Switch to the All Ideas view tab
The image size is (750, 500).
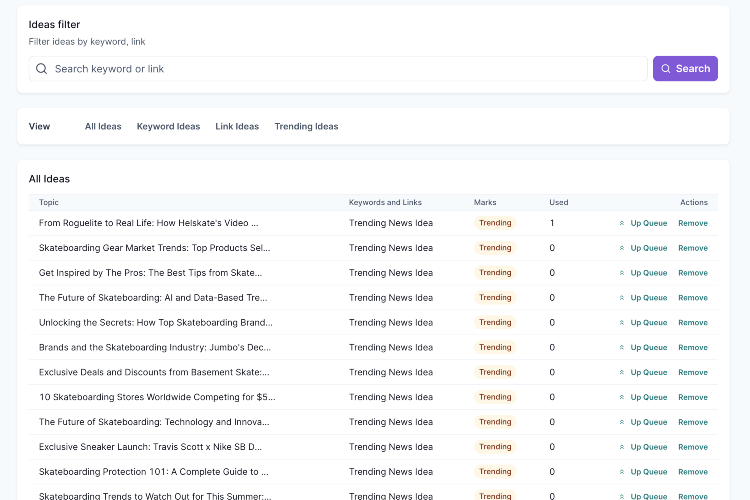coord(103,127)
